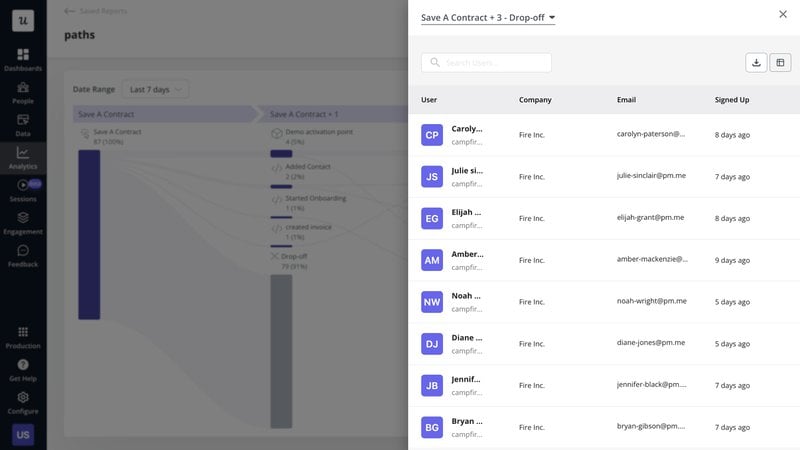800x450 pixels.
Task: Open the Engagement section
Action: pos(23,223)
